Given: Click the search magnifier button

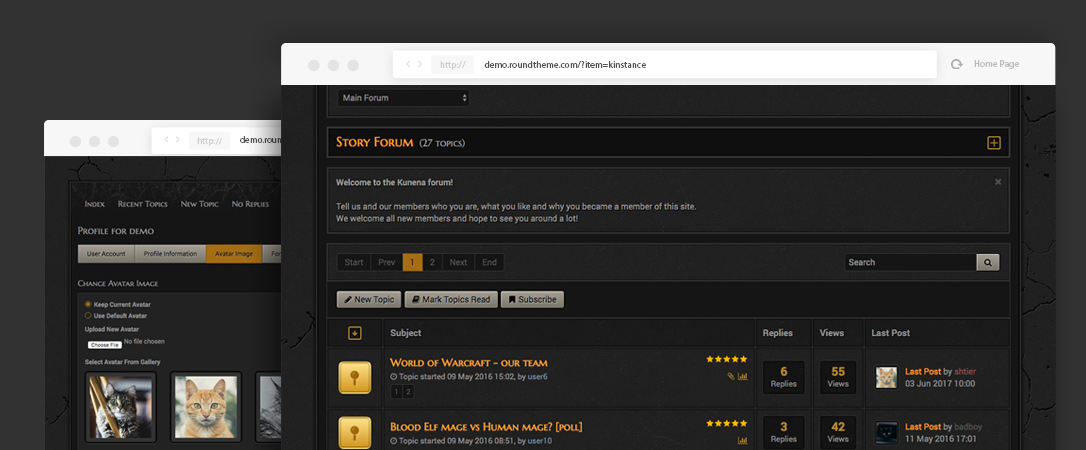Looking at the screenshot, I should (x=988, y=262).
